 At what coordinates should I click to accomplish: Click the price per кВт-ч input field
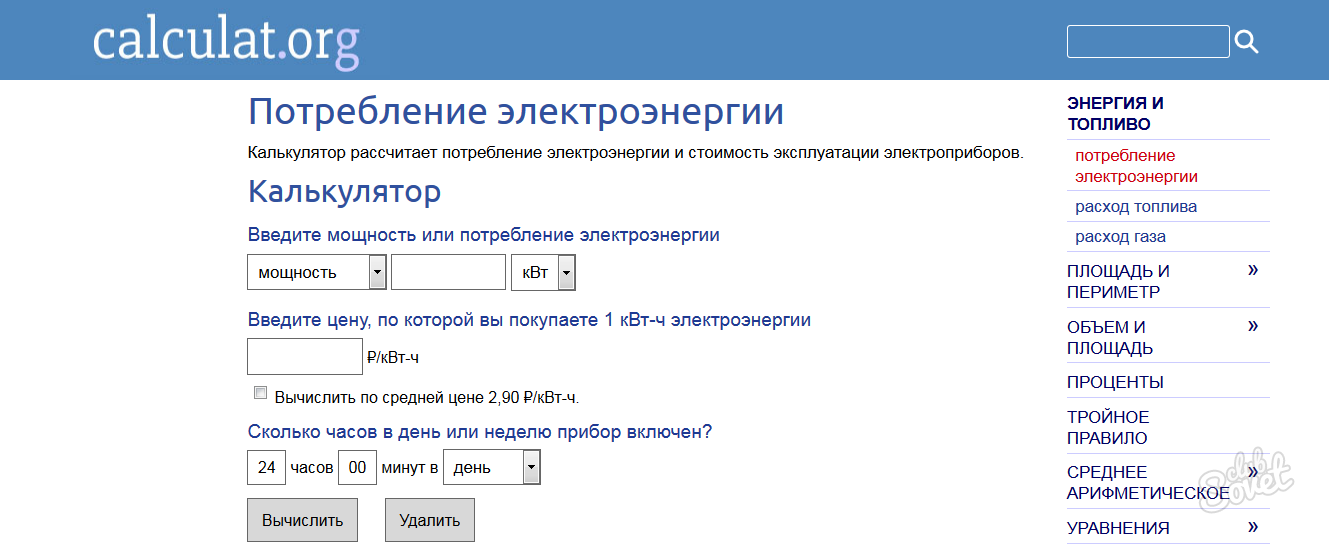click(x=304, y=356)
